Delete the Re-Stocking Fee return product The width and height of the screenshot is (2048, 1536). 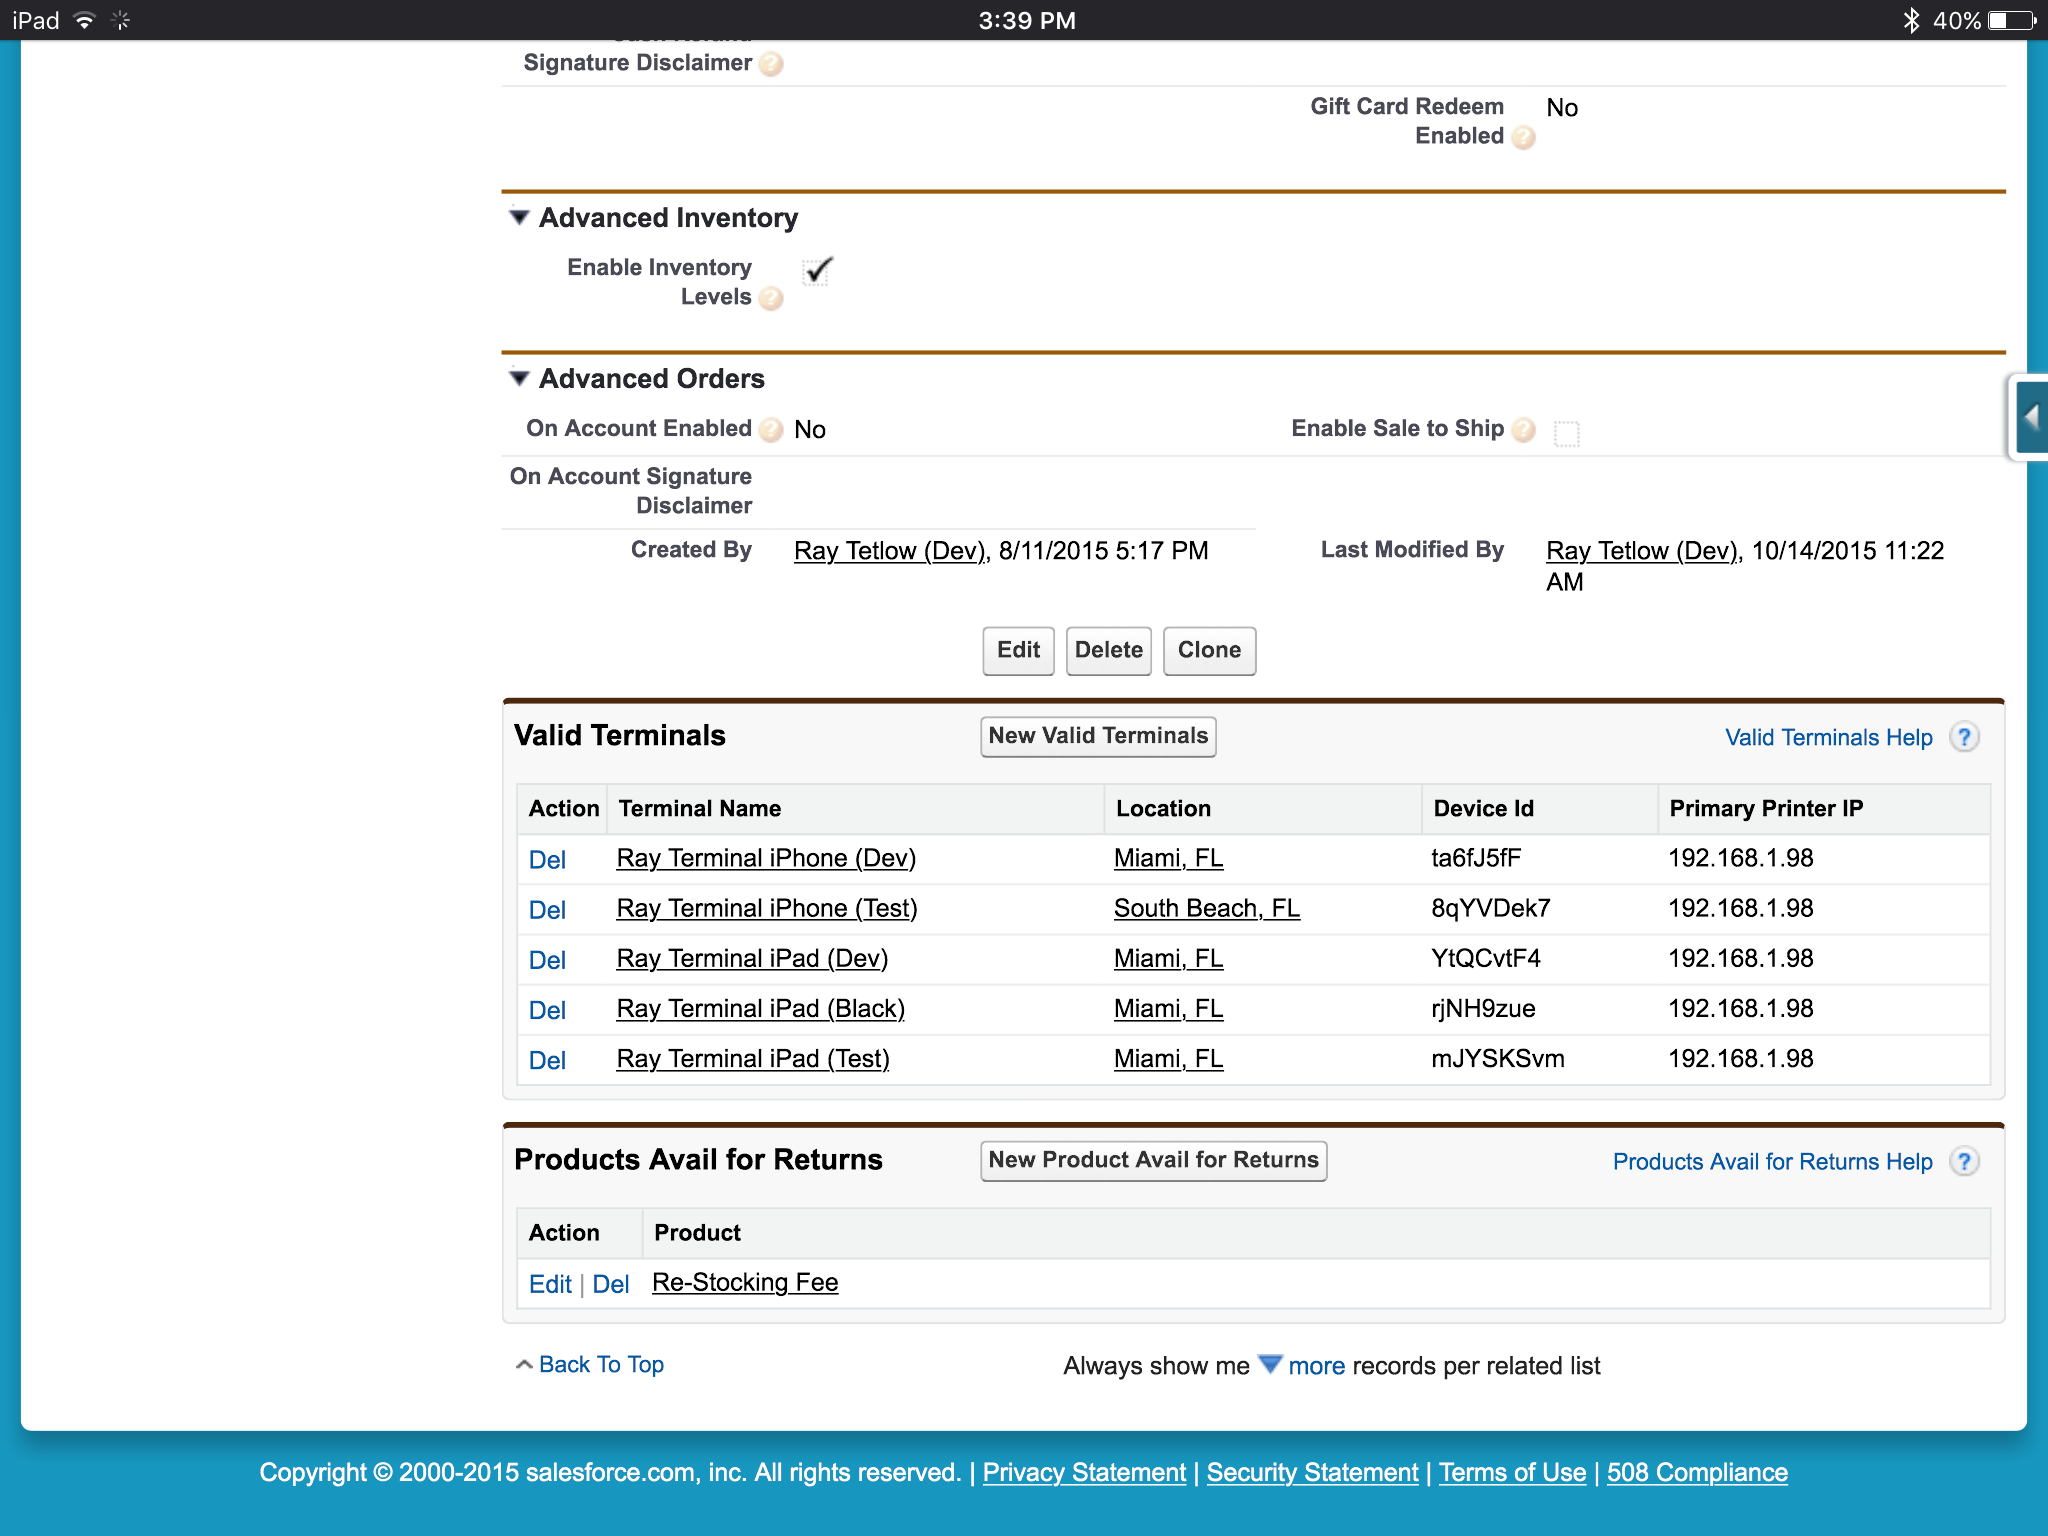pyautogui.click(x=611, y=1284)
